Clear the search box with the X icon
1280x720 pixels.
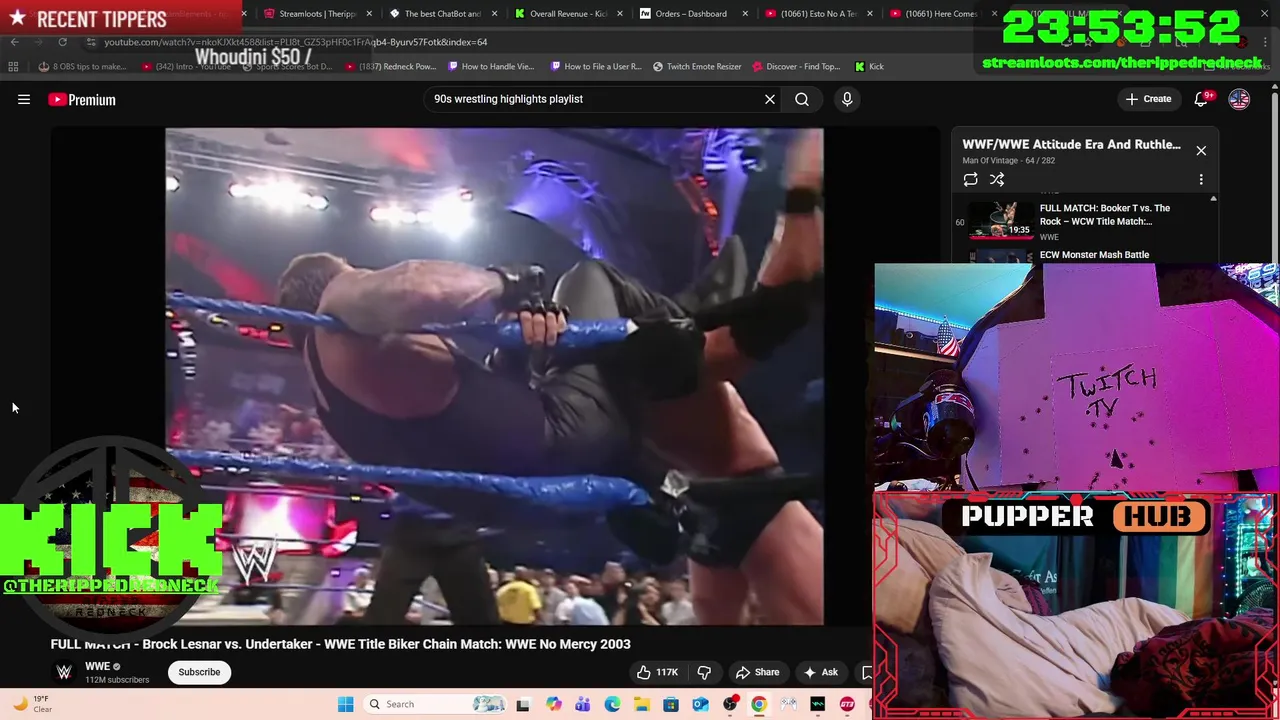(x=770, y=99)
